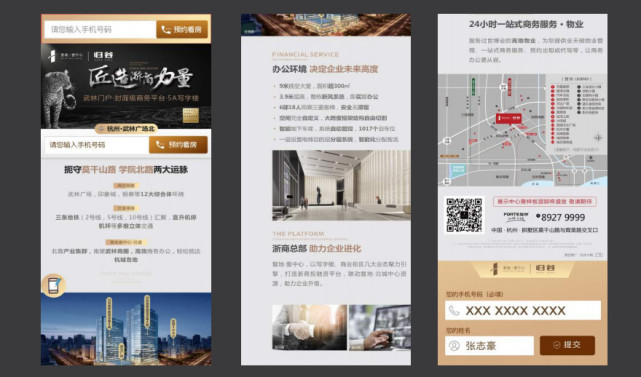641x377 pixels.
Task: Focus the top phone number input field
Action: [x=100, y=29]
